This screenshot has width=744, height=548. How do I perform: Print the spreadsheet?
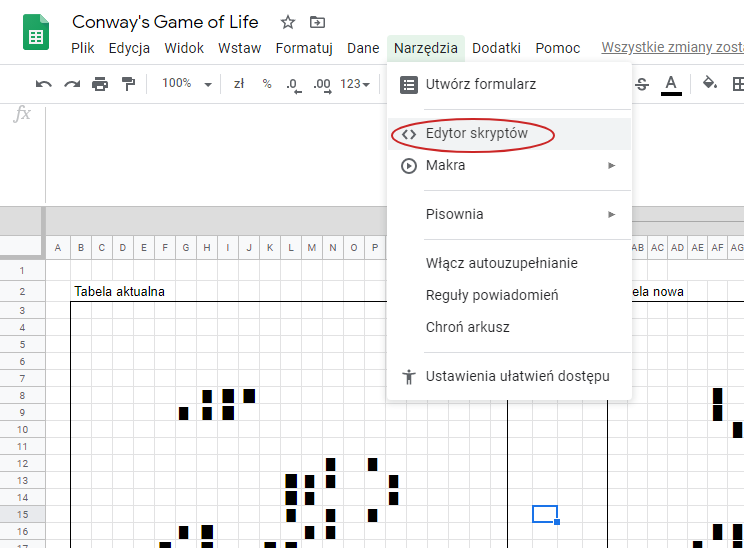100,84
